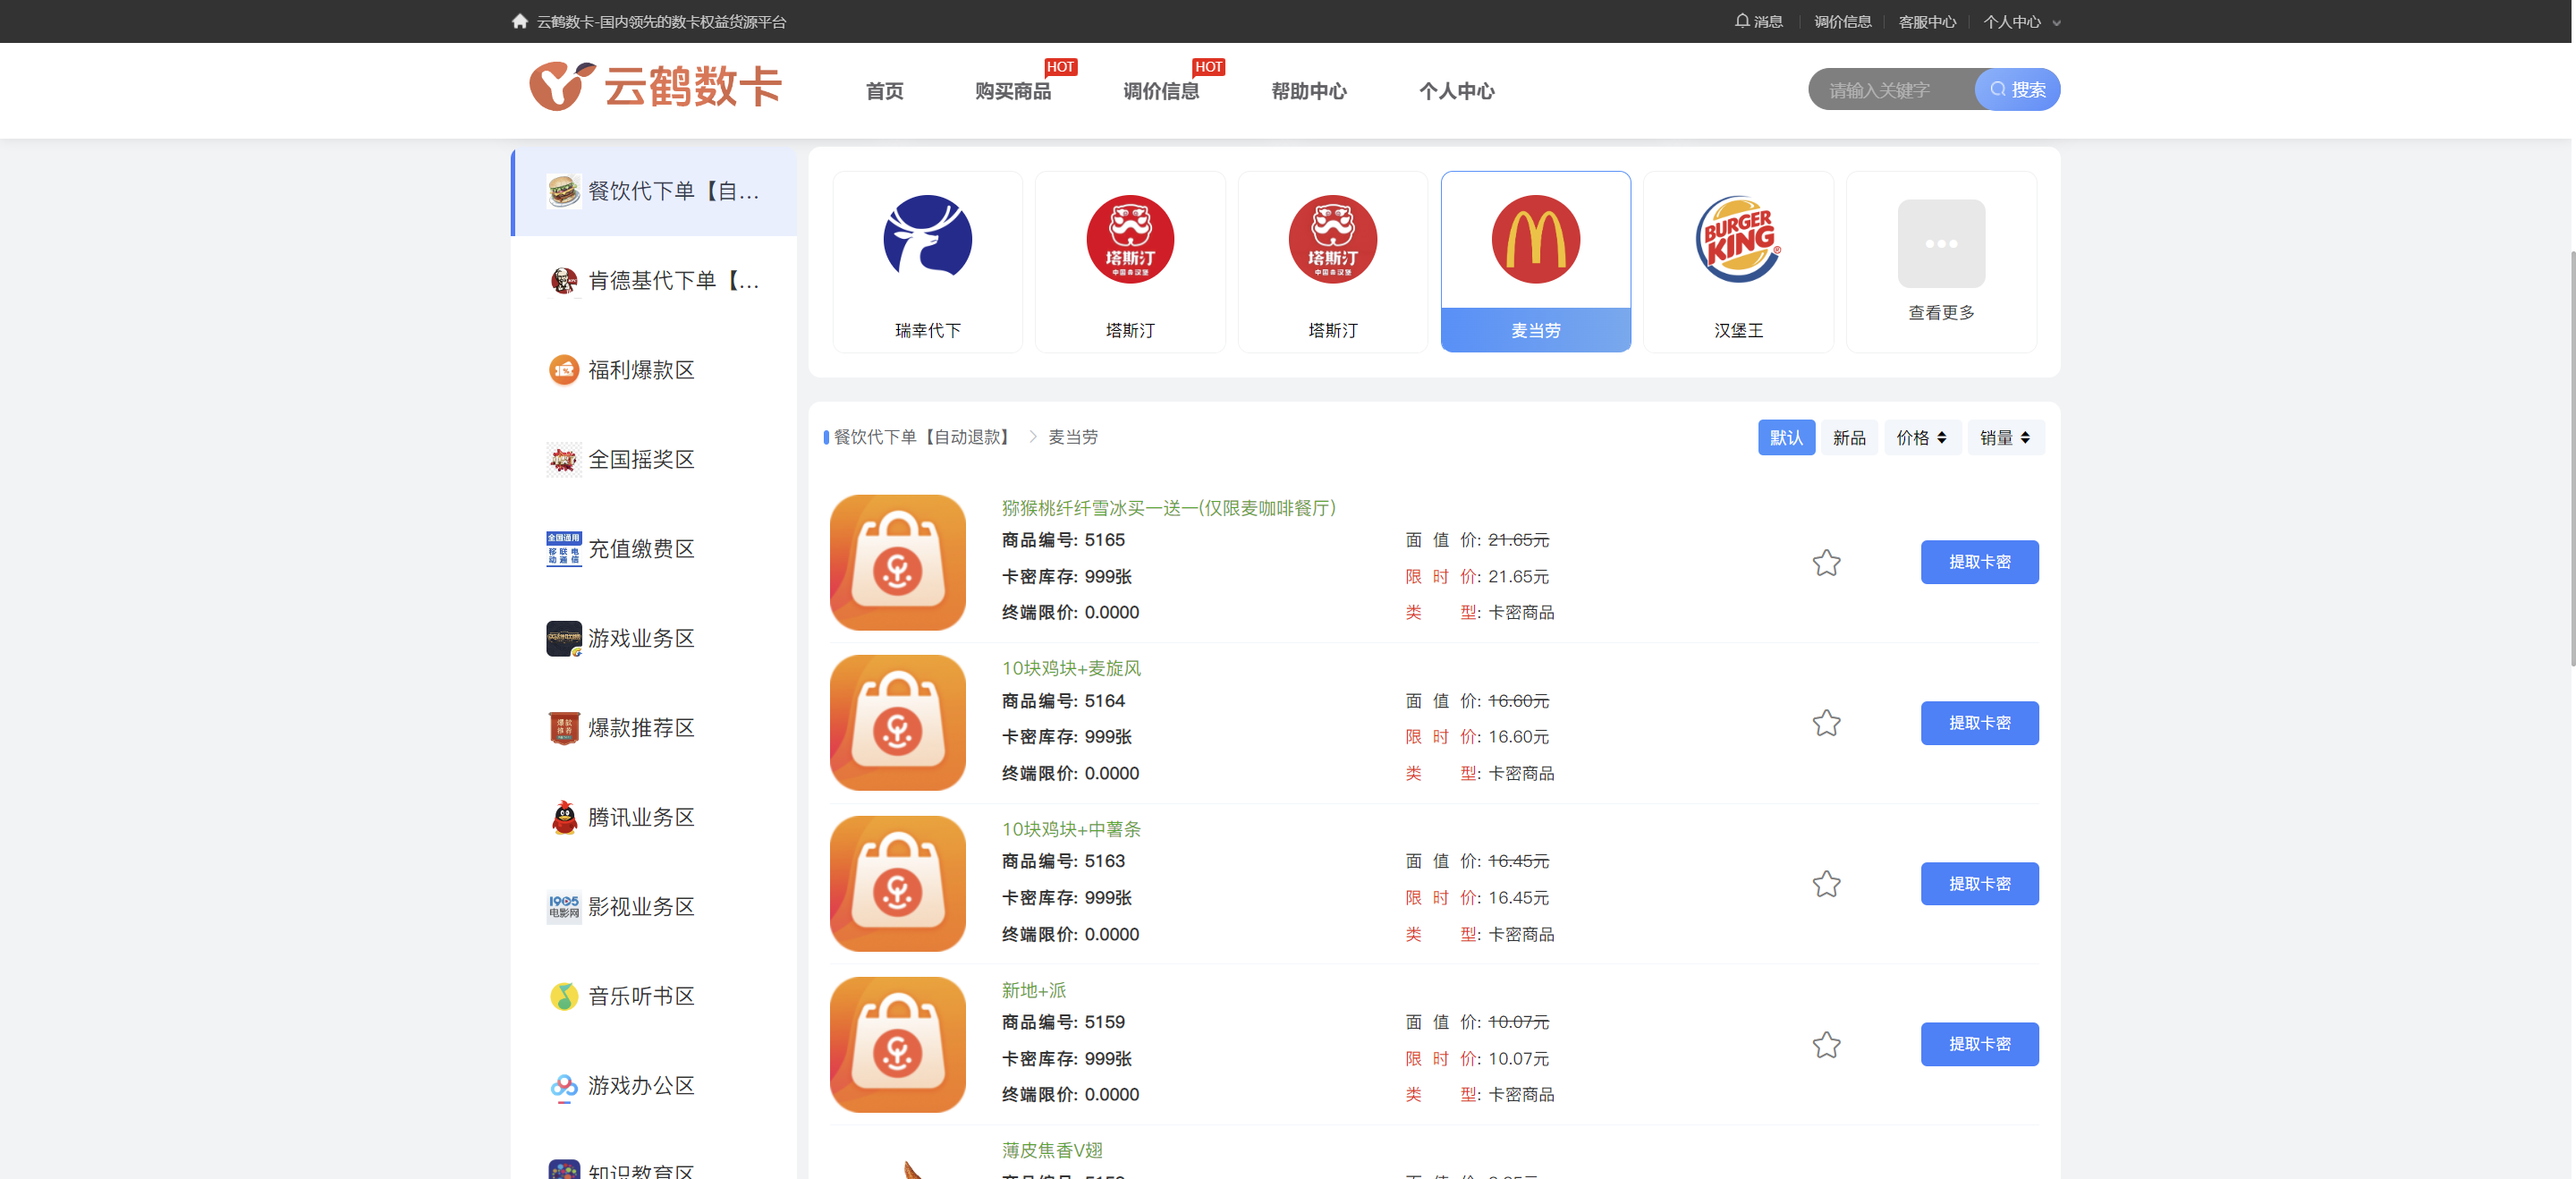Toggle favorite star for 10块鸡块+麦旋风

coord(1826,723)
